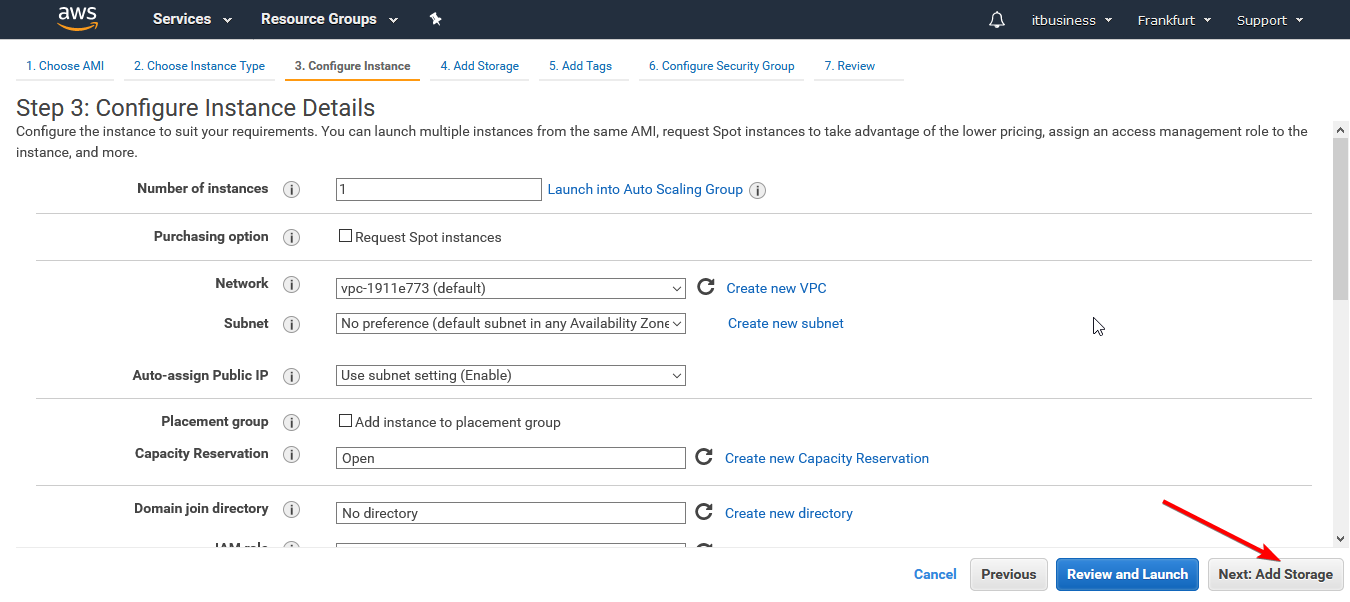Enable Request Spot instances checkbox

[x=346, y=237]
